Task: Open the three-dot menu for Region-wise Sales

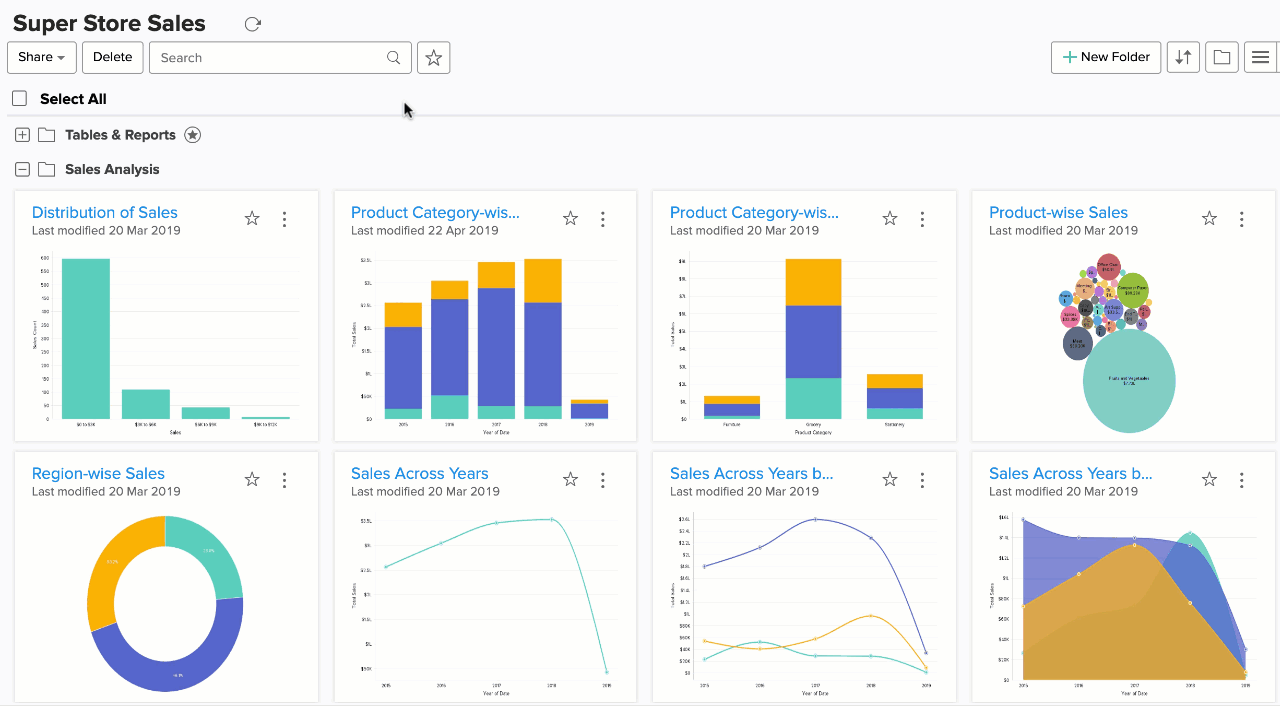Action: (x=284, y=480)
